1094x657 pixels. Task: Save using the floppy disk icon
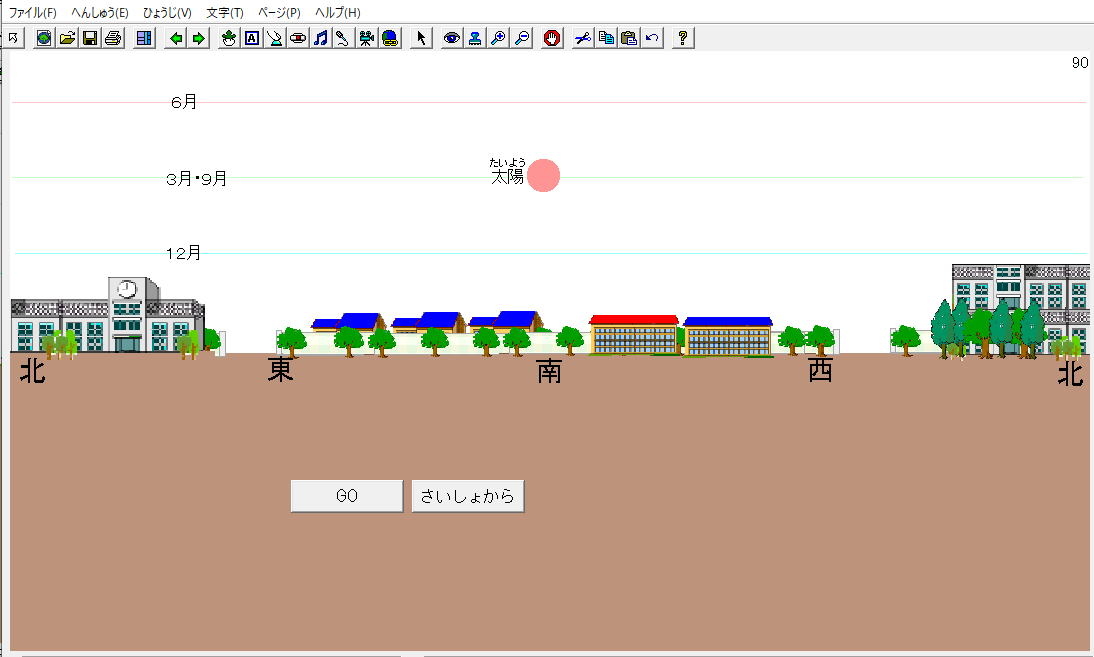click(90, 38)
